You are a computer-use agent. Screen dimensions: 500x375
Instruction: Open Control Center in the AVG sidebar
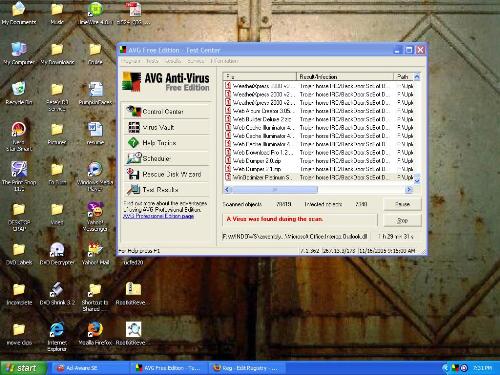167,111
